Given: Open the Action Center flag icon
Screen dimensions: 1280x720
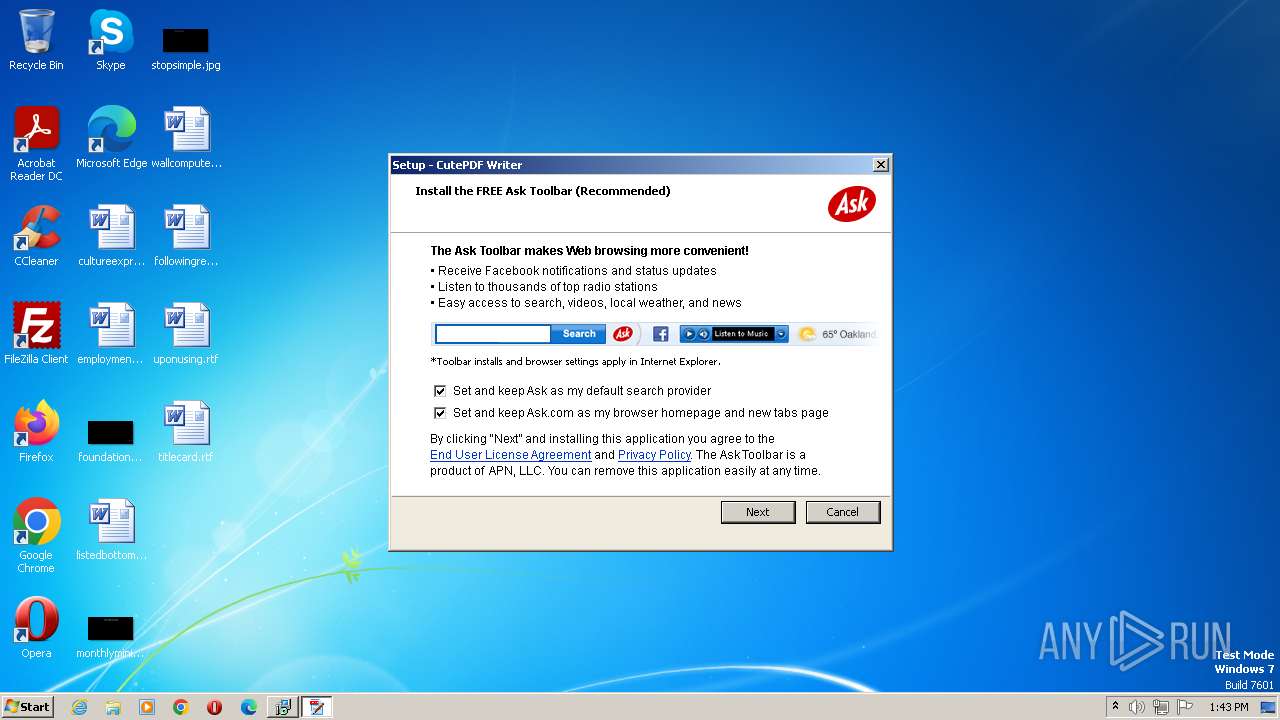Looking at the screenshot, I should pyautogui.click(x=1185, y=707).
